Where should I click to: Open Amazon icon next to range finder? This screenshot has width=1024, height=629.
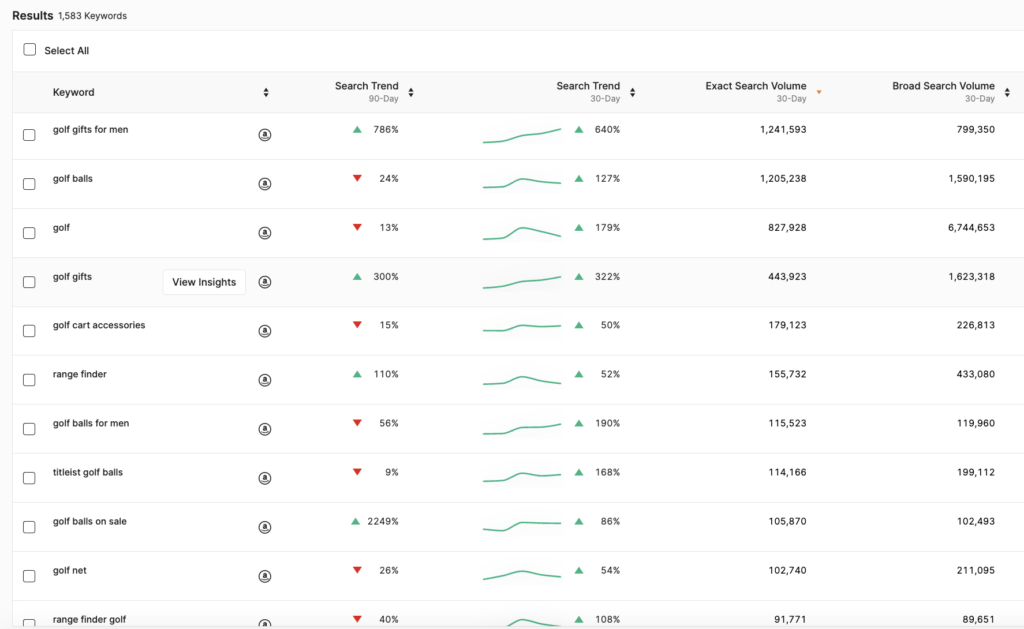tap(265, 380)
